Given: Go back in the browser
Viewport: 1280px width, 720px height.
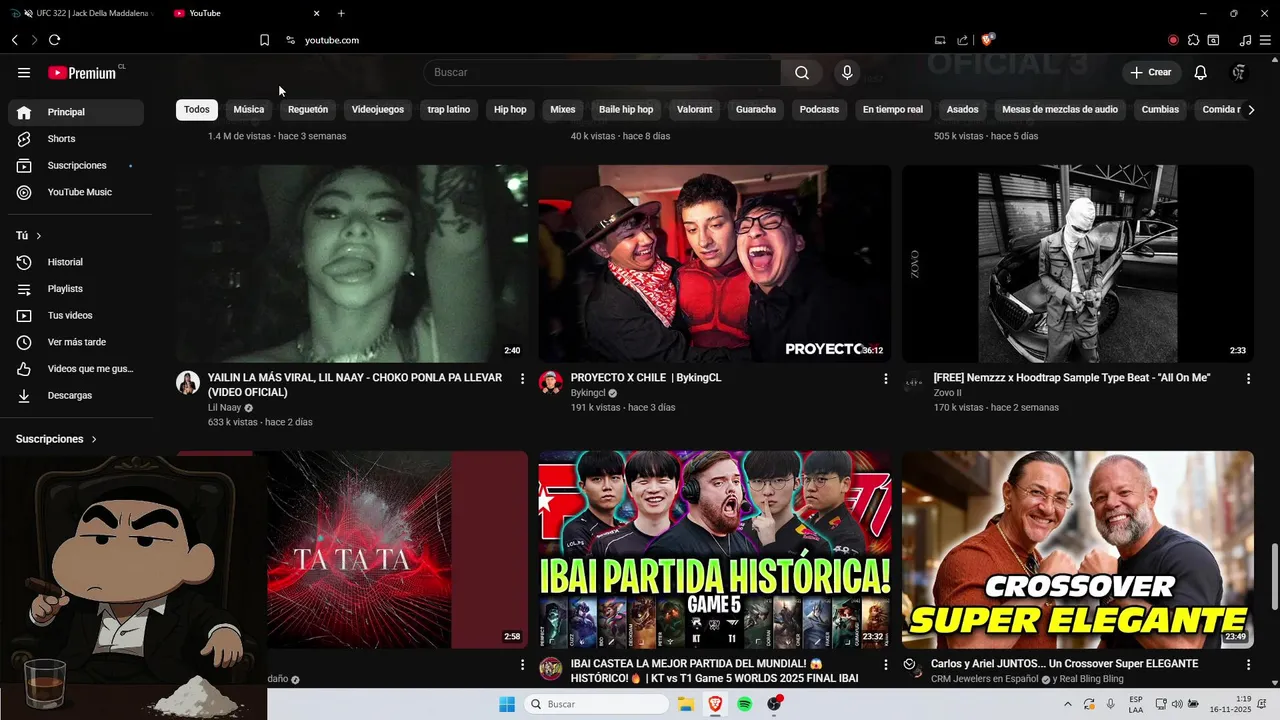Looking at the screenshot, I should [14, 40].
